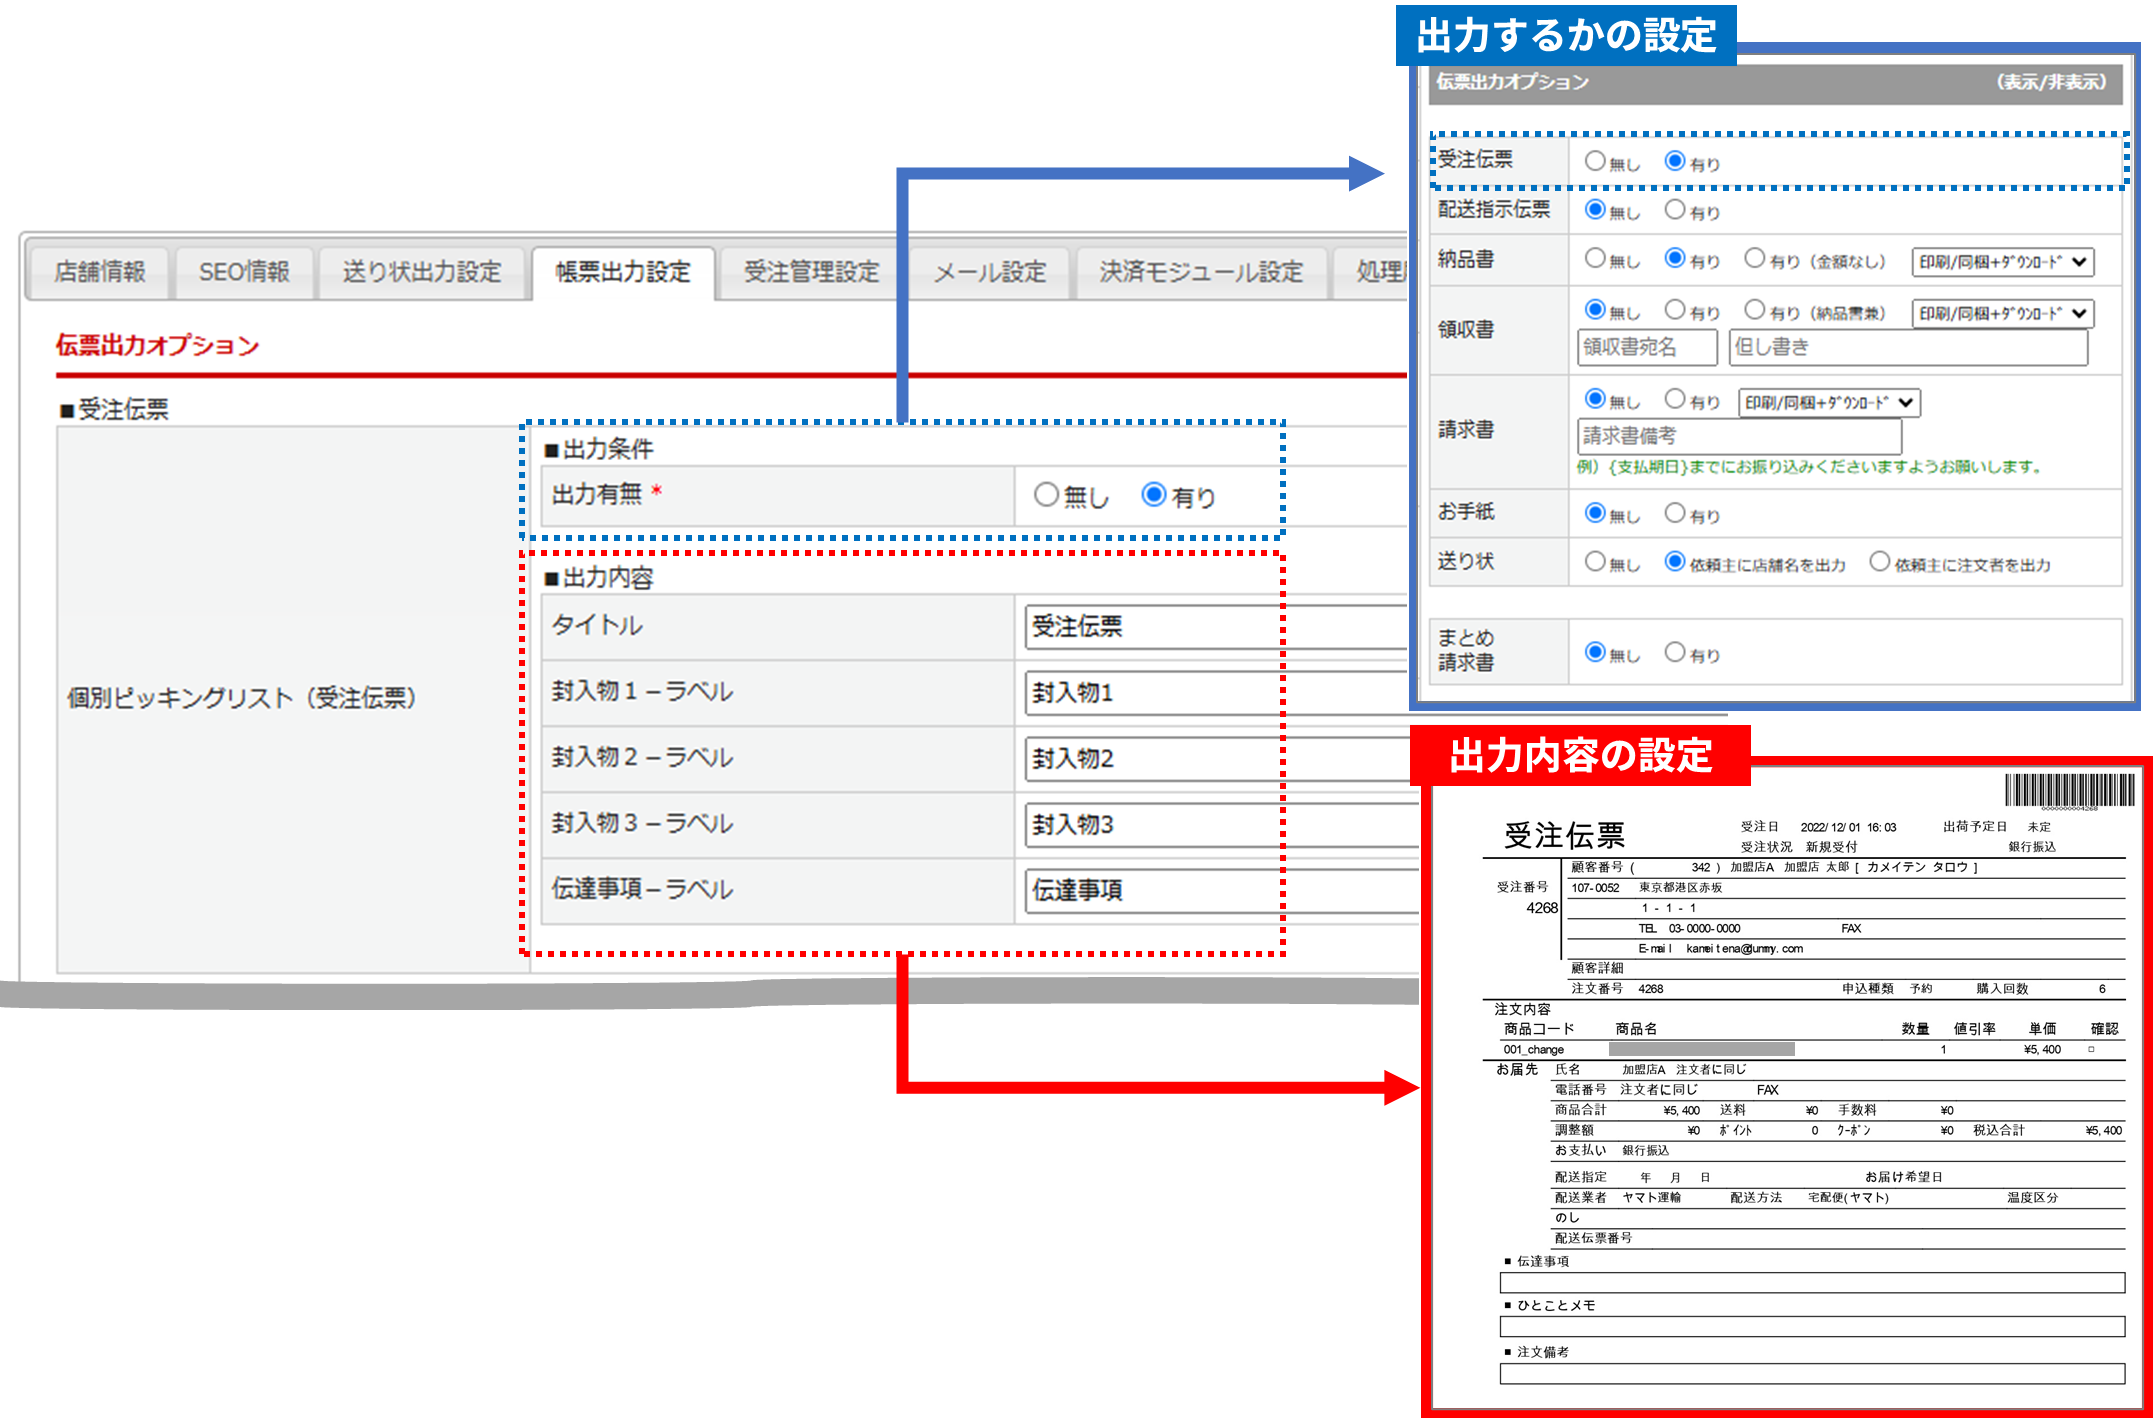The image size is (2155, 1420).
Task: Click the 但し書き input field
Action: click(1907, 347)
